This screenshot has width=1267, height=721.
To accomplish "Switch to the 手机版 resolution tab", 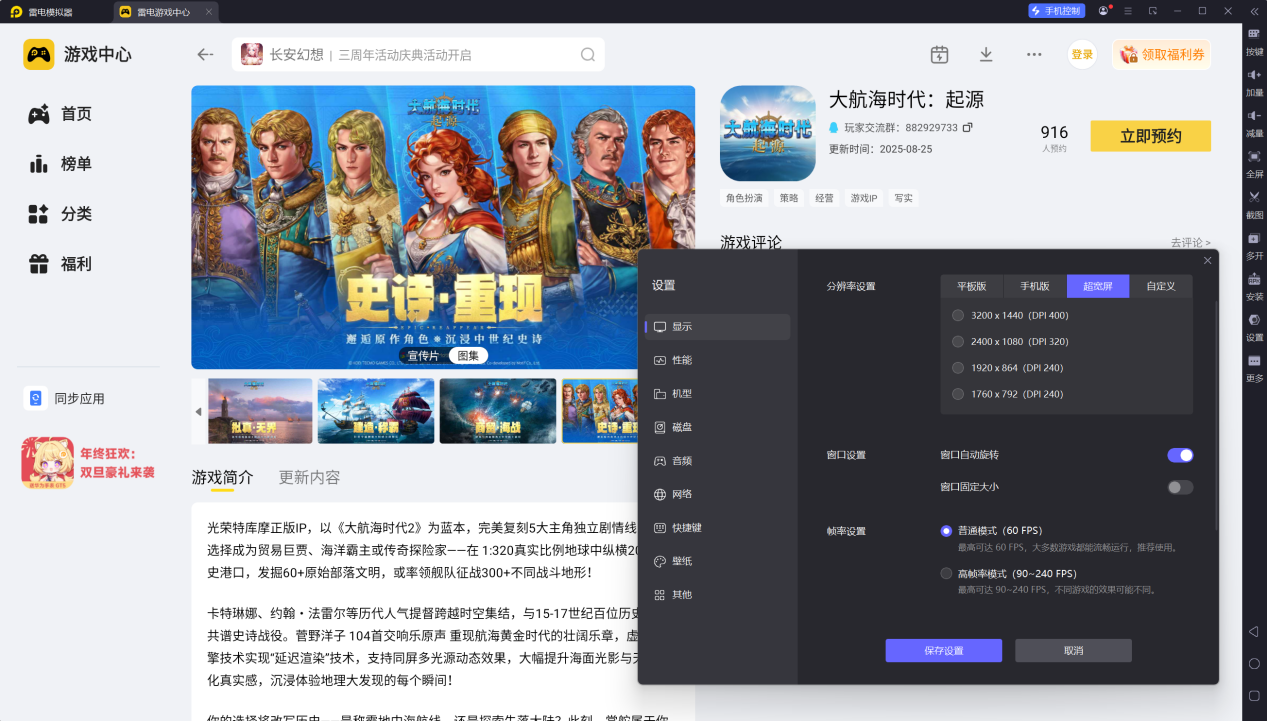I will [x=1035, y=286].
